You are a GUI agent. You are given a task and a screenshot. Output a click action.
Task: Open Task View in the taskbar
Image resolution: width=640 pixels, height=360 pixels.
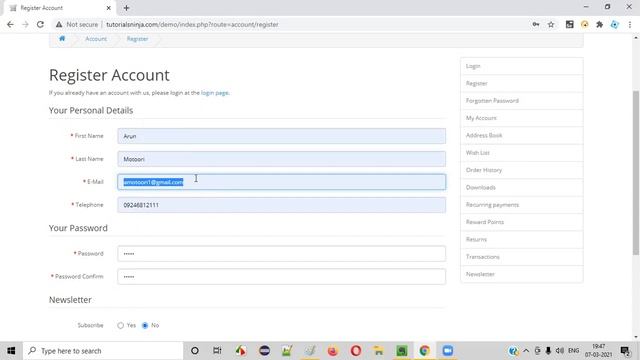217,351
